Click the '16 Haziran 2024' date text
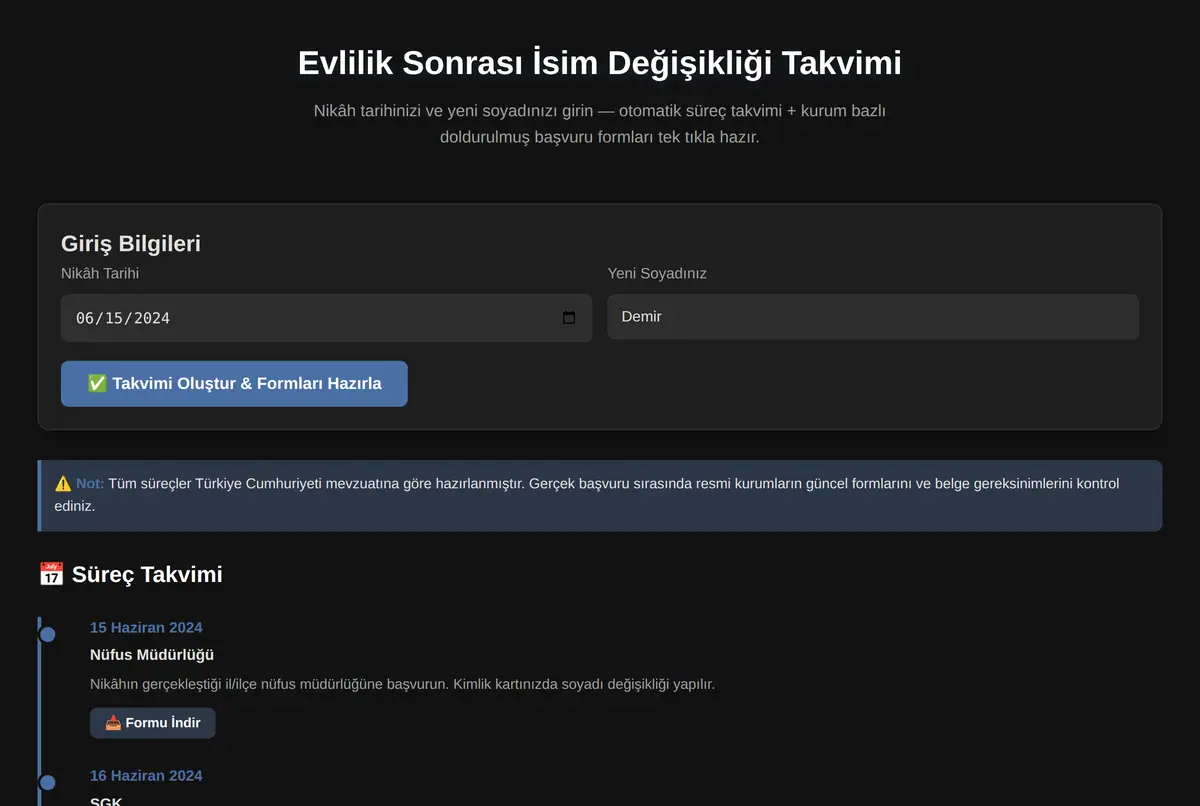This screenshot has width=1200, height=806. (146, 776)
